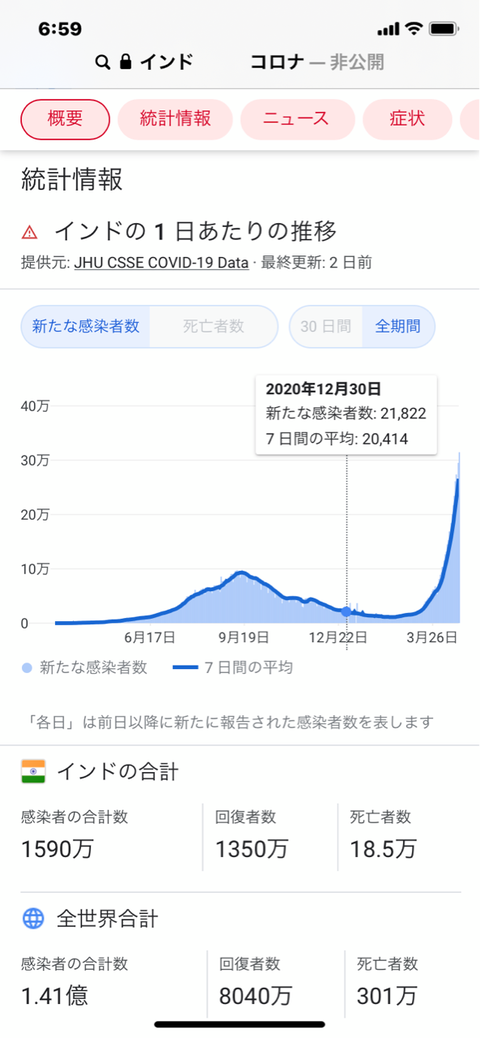This screenshot has height=1038, width=480.
Task: Select the 概要 tab
Action: (65, 119)
